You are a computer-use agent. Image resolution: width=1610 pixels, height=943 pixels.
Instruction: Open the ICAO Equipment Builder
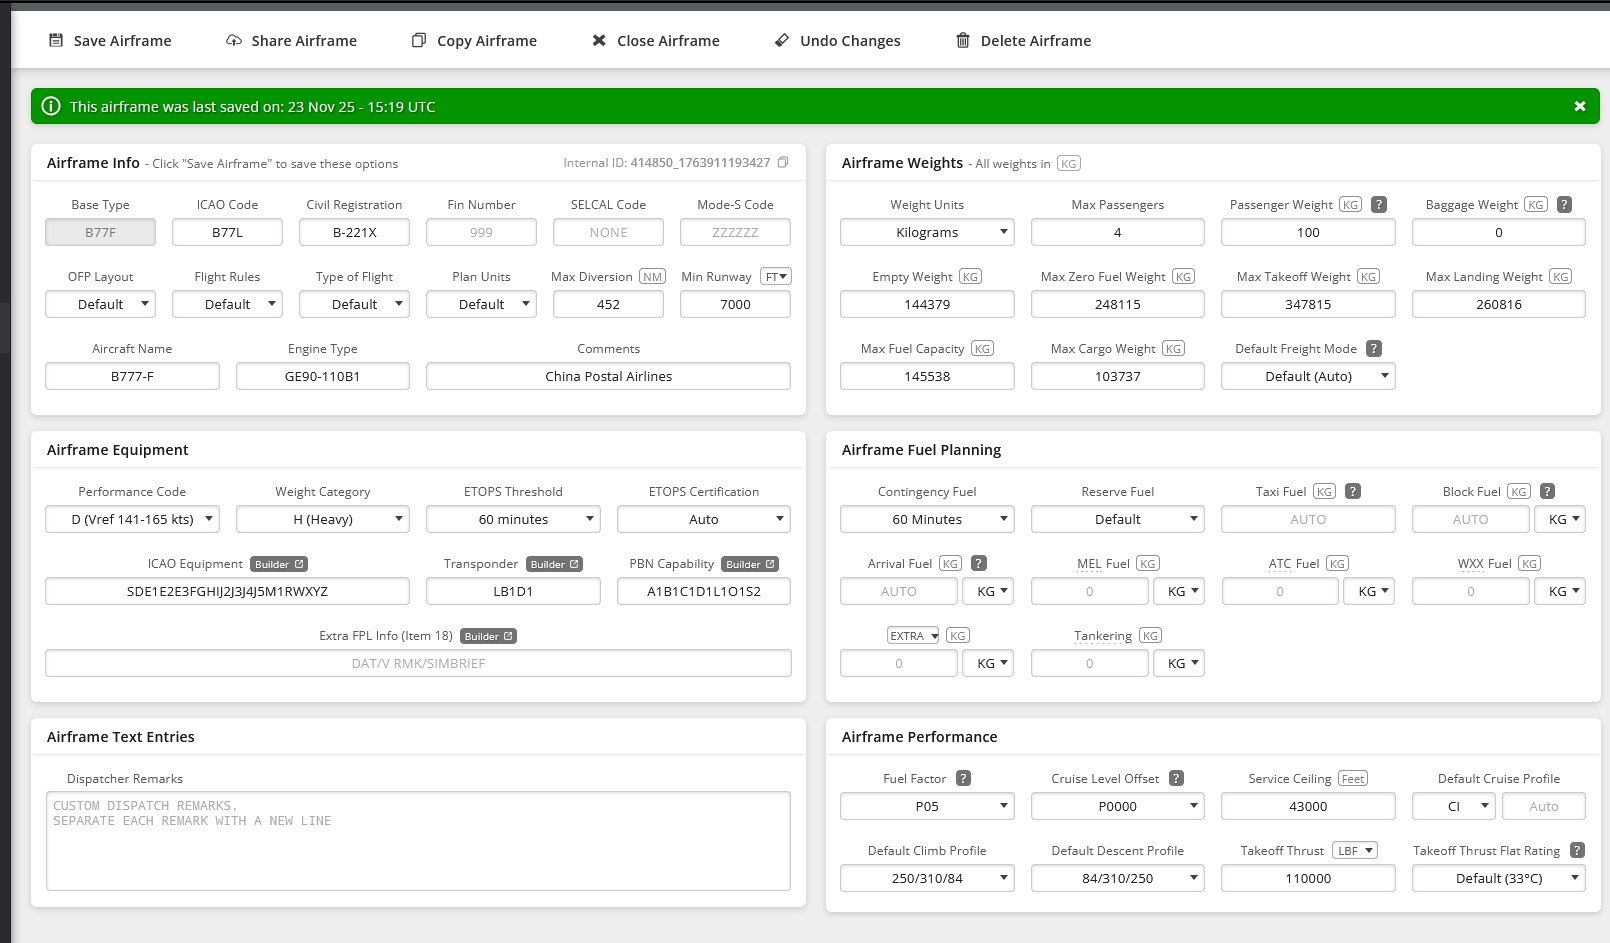[279, 564]
